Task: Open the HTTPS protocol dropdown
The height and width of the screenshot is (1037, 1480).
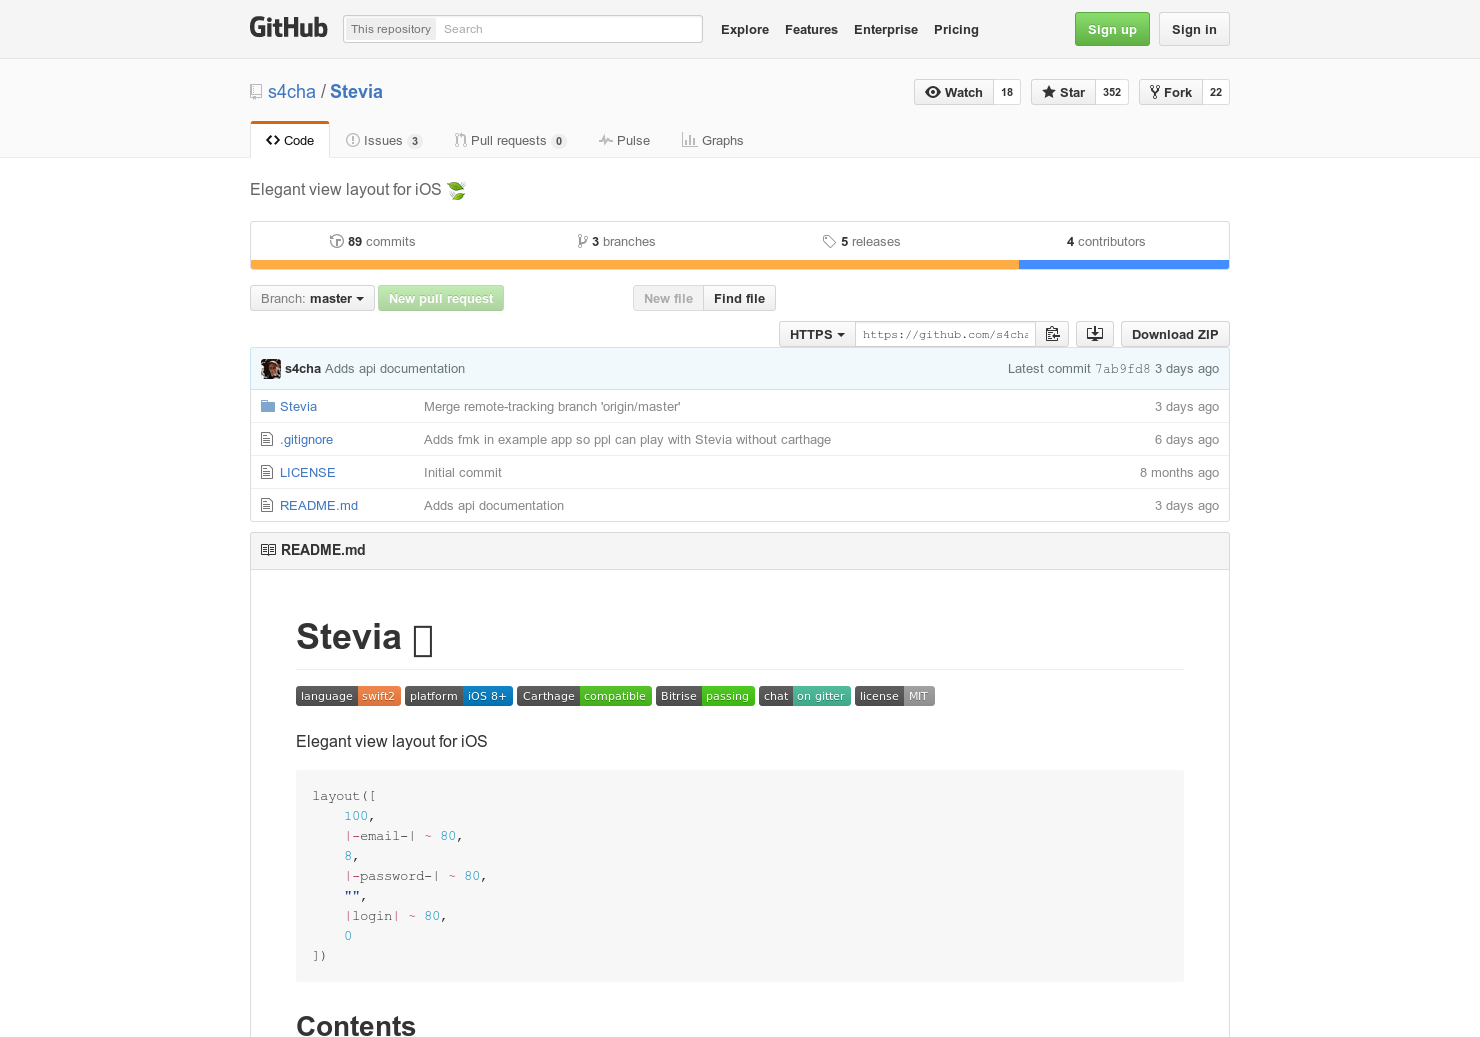Action: [x=817, y=334]
